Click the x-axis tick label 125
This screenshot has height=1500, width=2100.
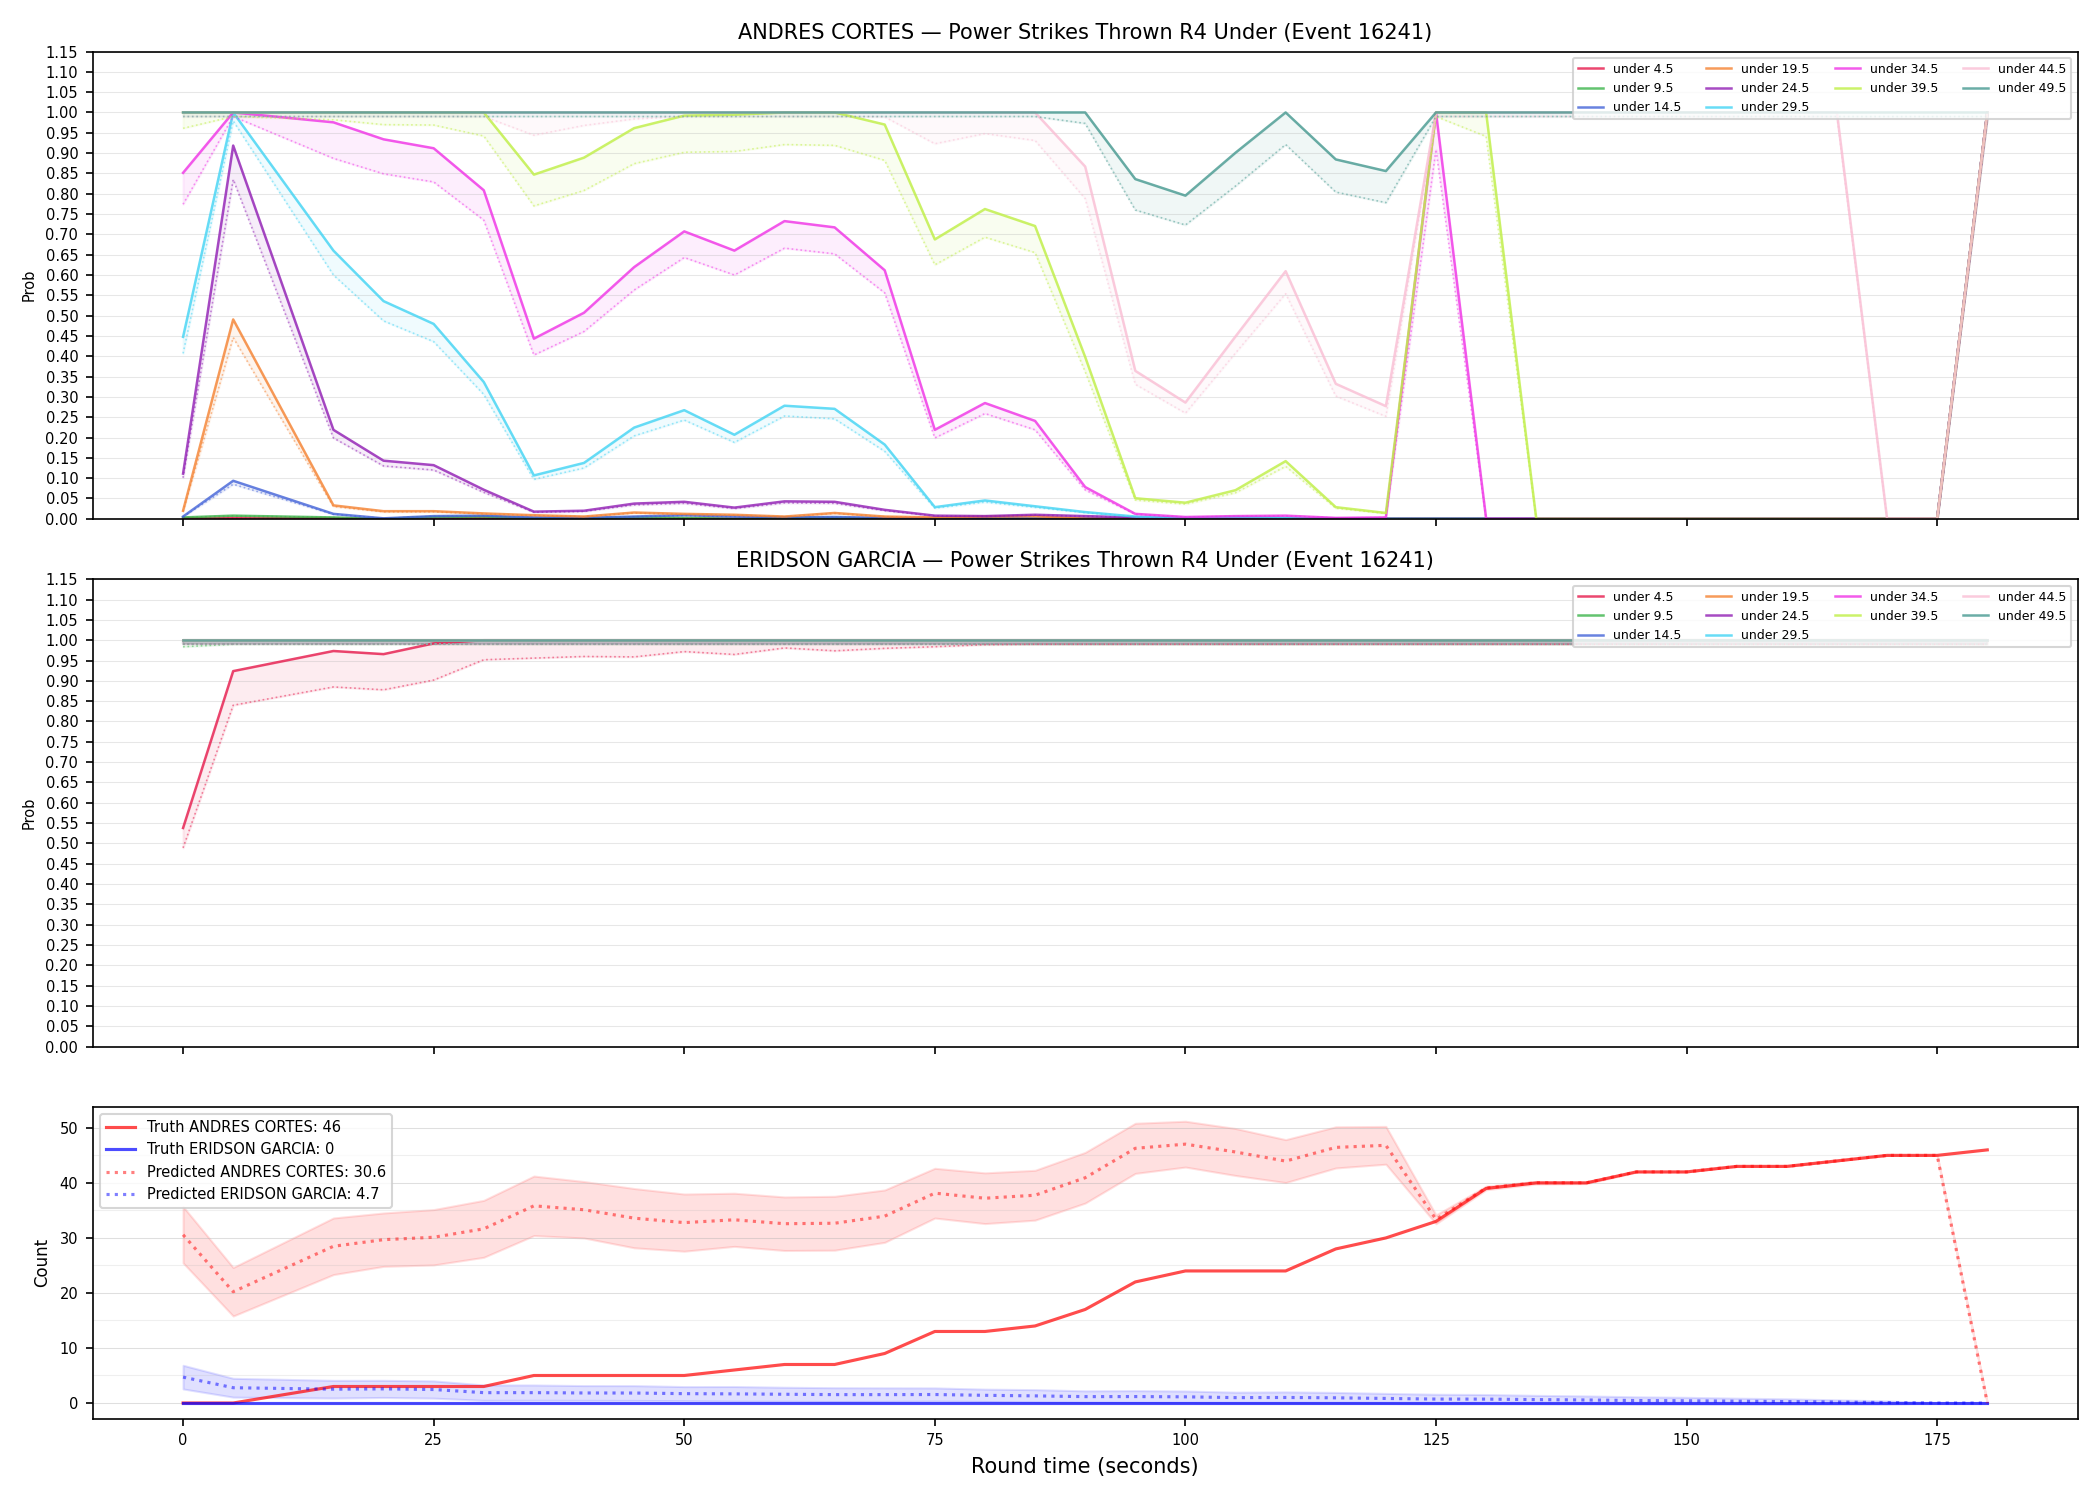(1436, 1440)
